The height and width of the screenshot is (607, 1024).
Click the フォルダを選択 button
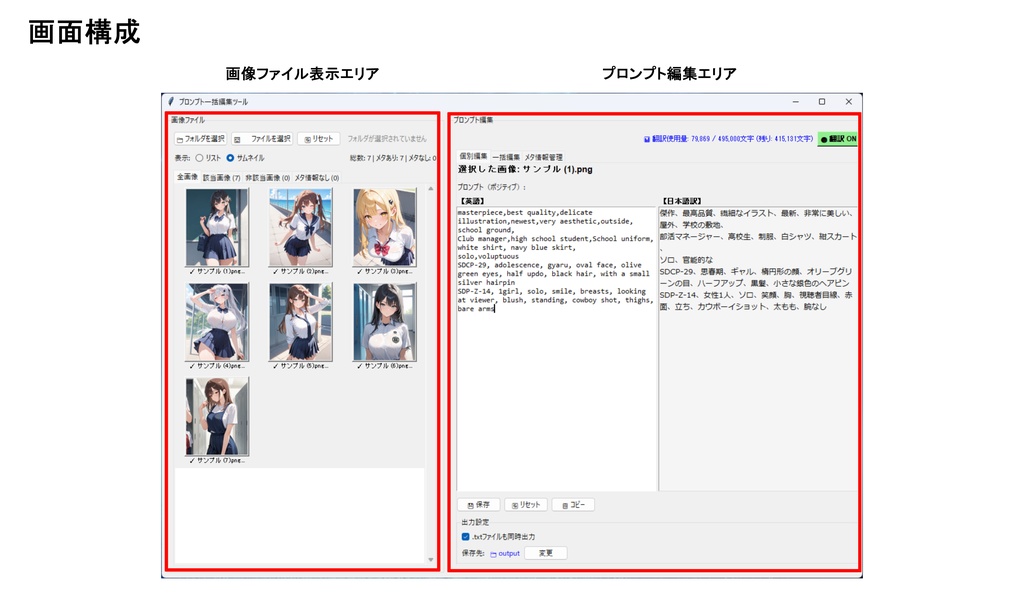pos(200,139)
